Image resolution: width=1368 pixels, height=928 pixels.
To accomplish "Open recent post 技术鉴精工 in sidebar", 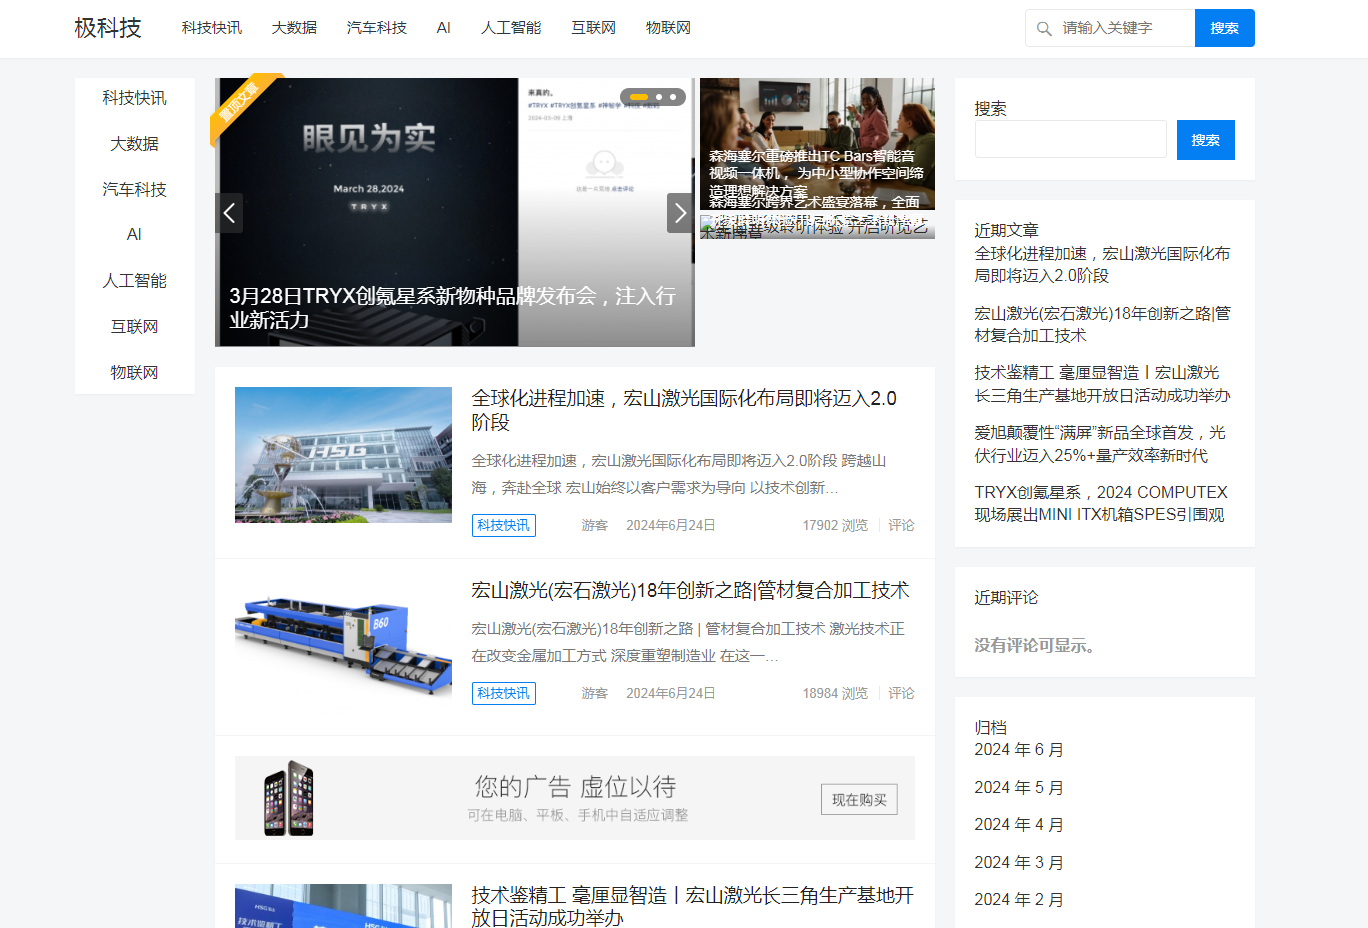I will tap(1103, 384).
